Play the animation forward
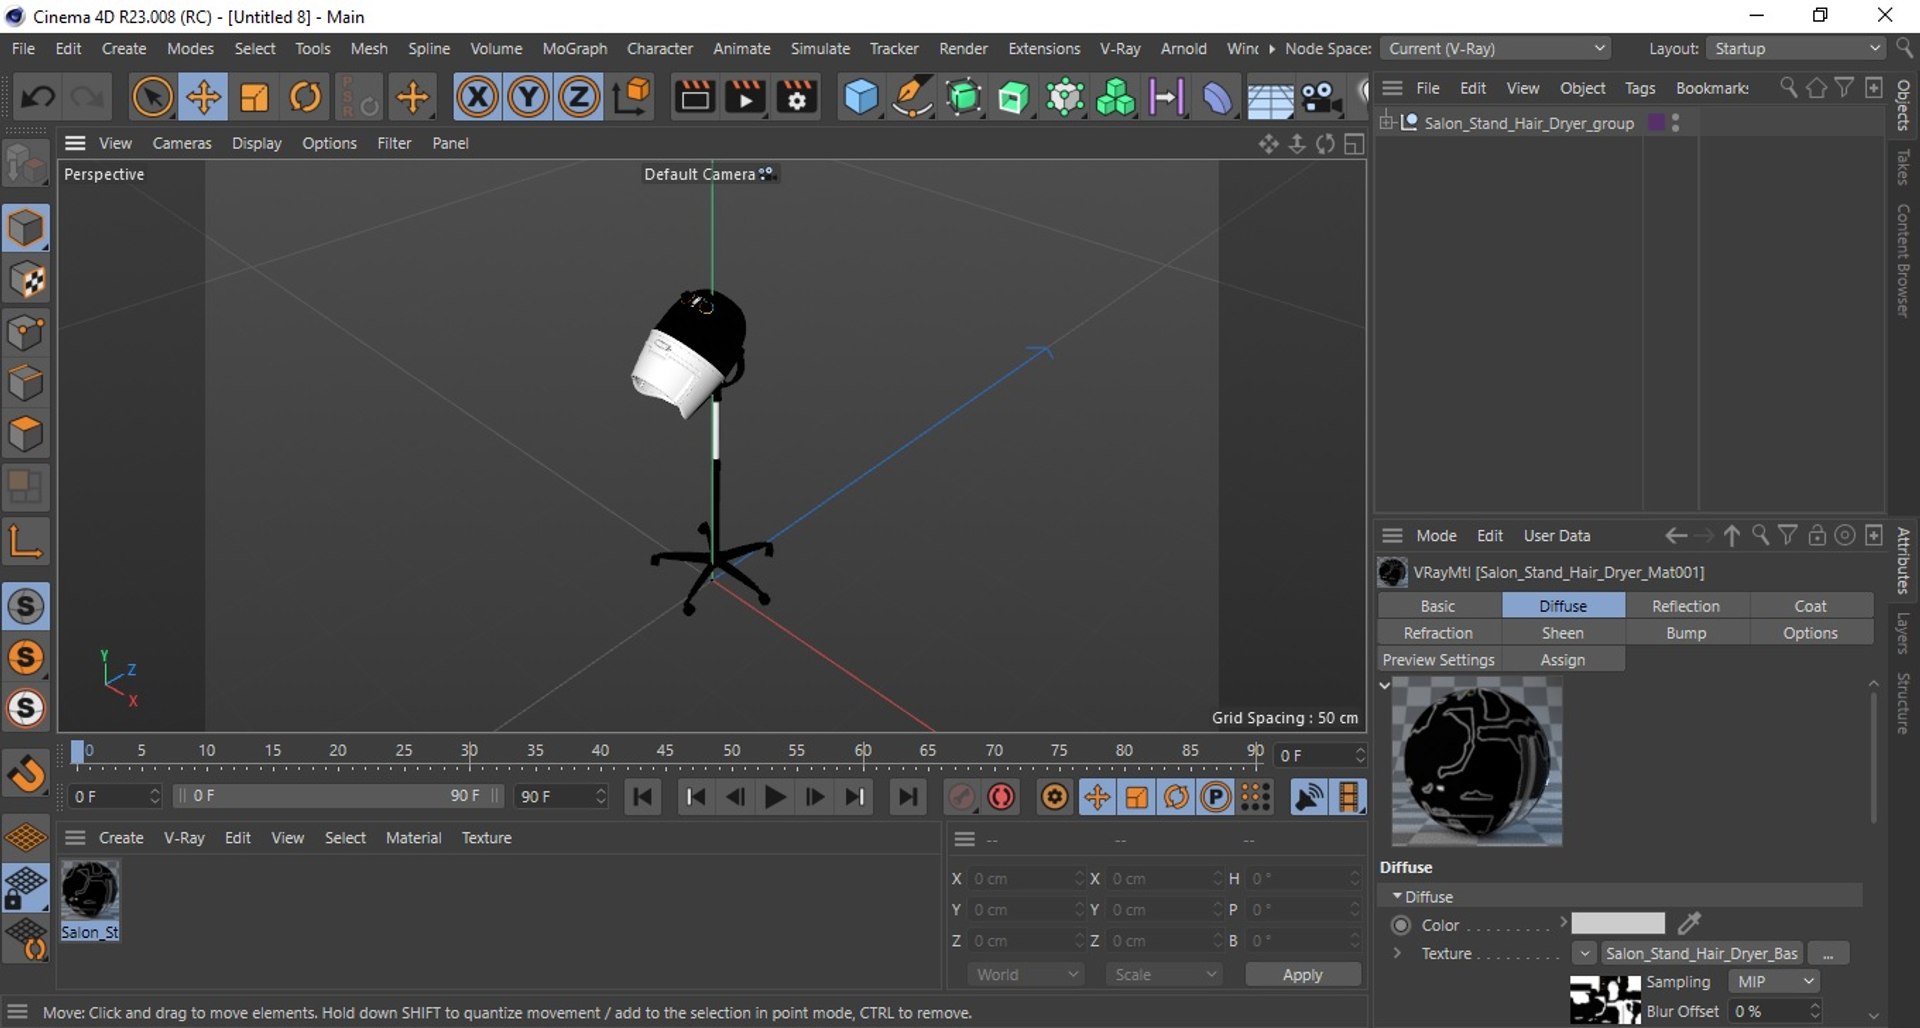 coord(774,797)
